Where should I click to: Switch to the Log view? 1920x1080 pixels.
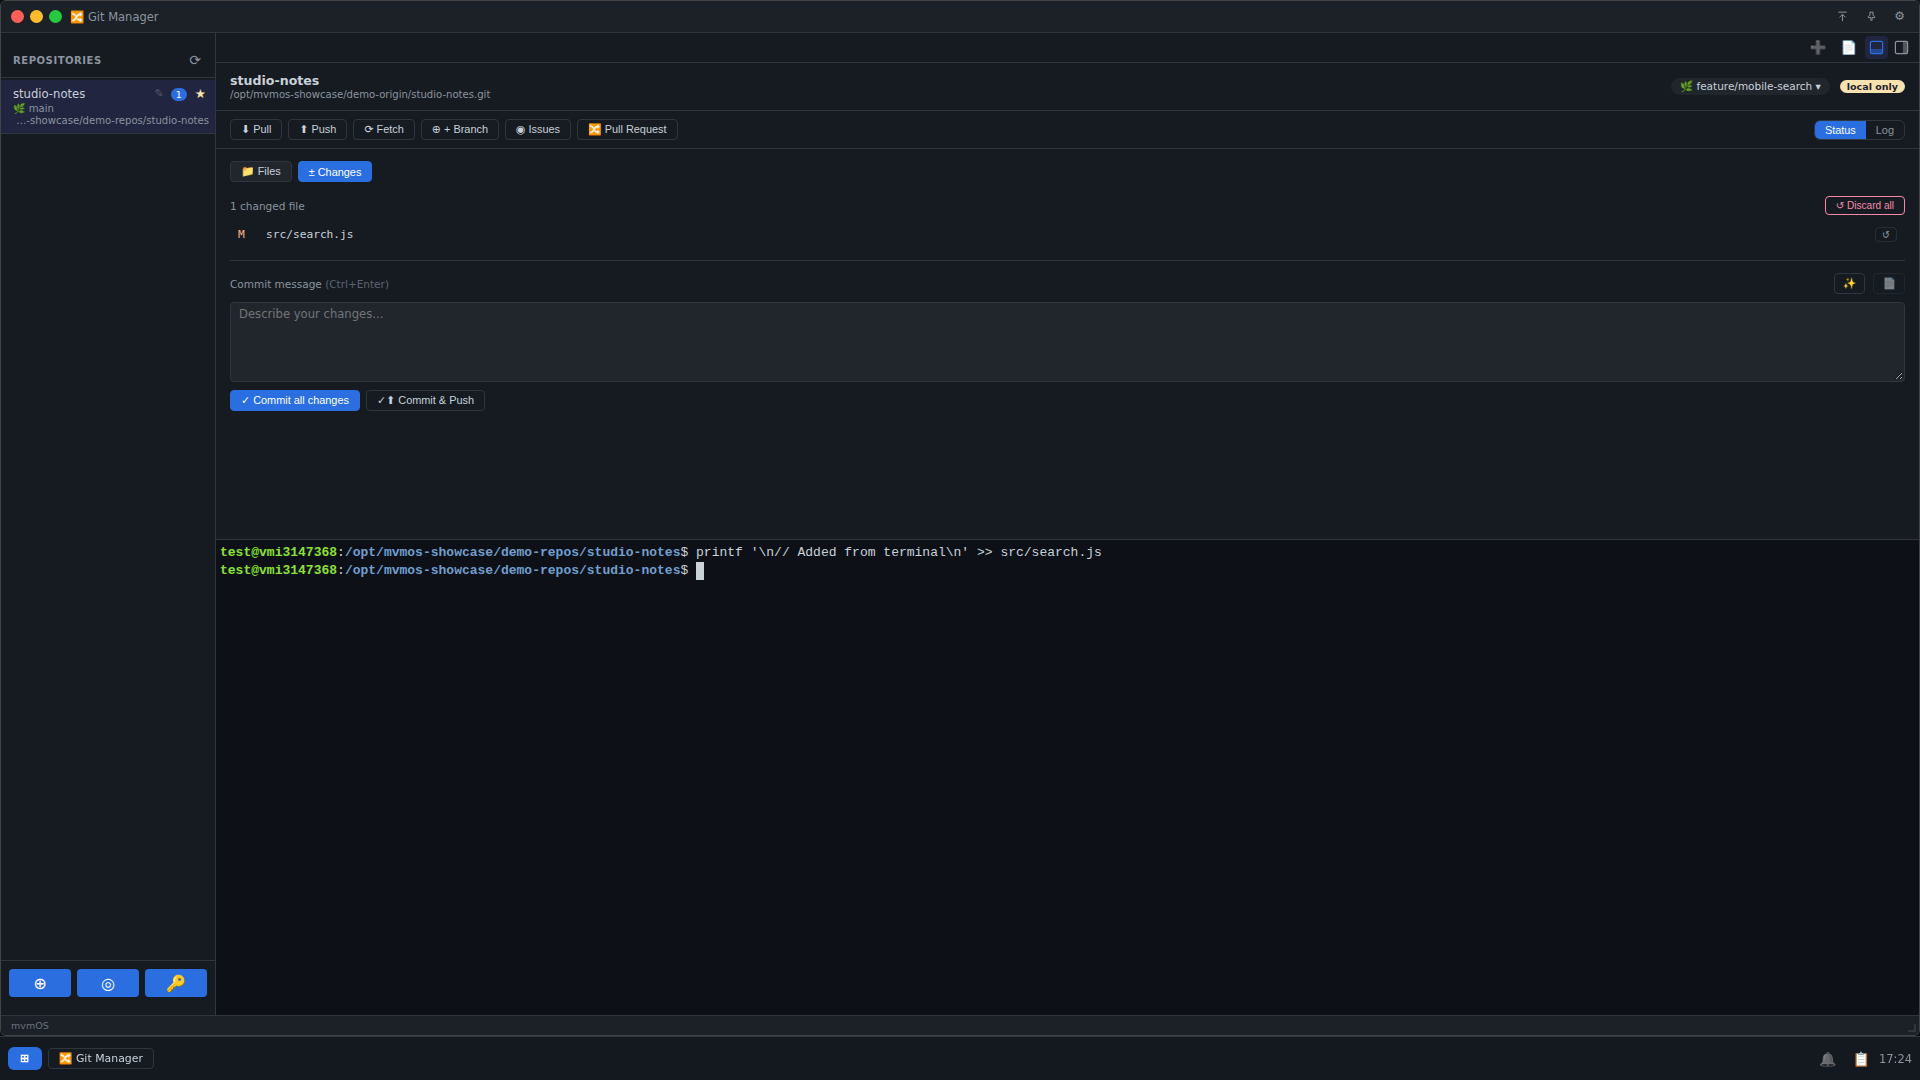1885,130
